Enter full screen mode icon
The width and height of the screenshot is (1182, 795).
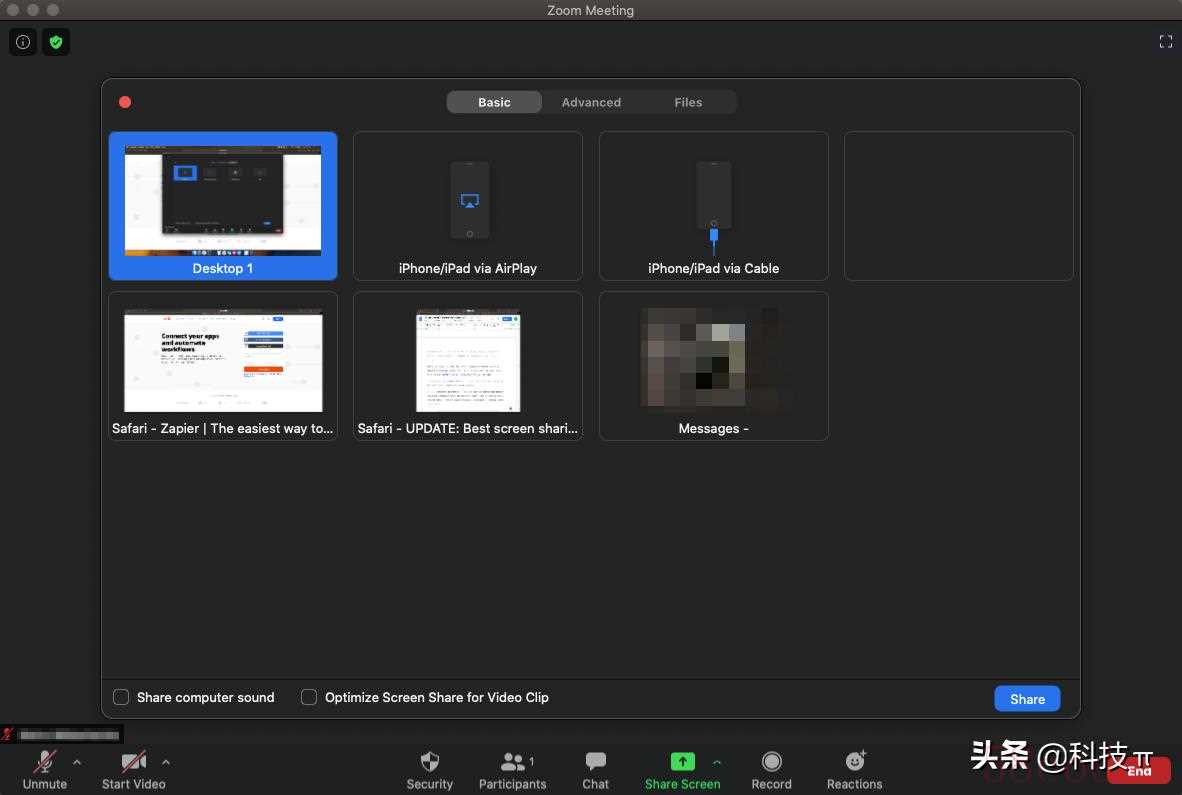tap(1165, 42)
